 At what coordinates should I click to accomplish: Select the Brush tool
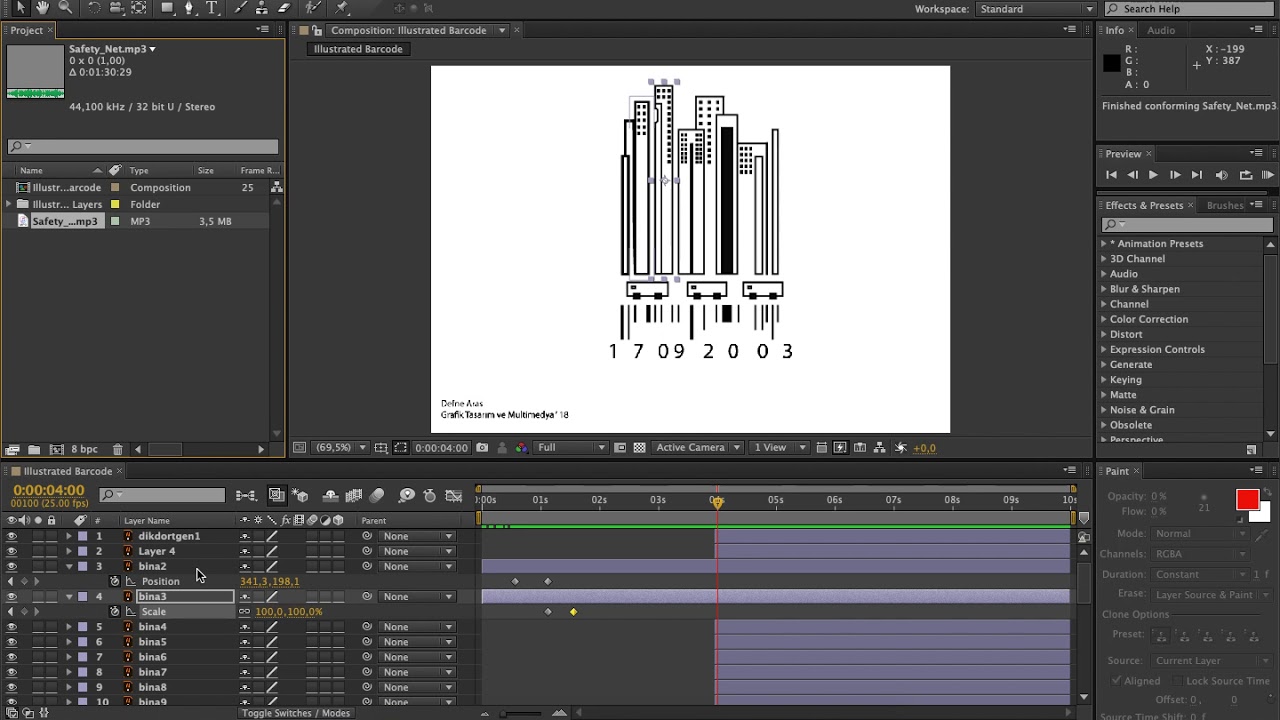[240, 8]
